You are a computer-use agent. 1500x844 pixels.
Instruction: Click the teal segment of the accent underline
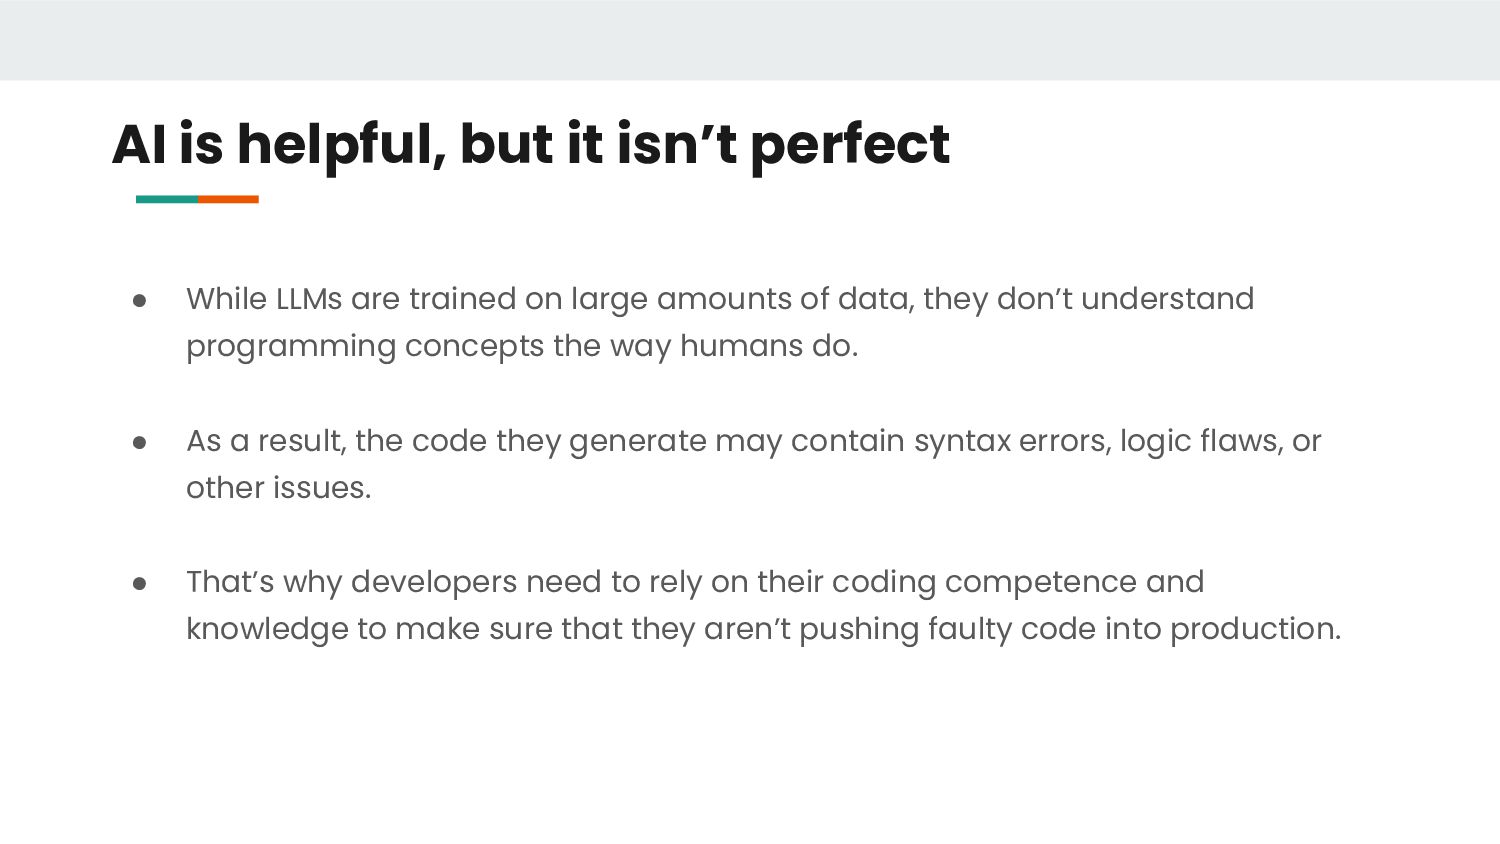click(167, 199)
